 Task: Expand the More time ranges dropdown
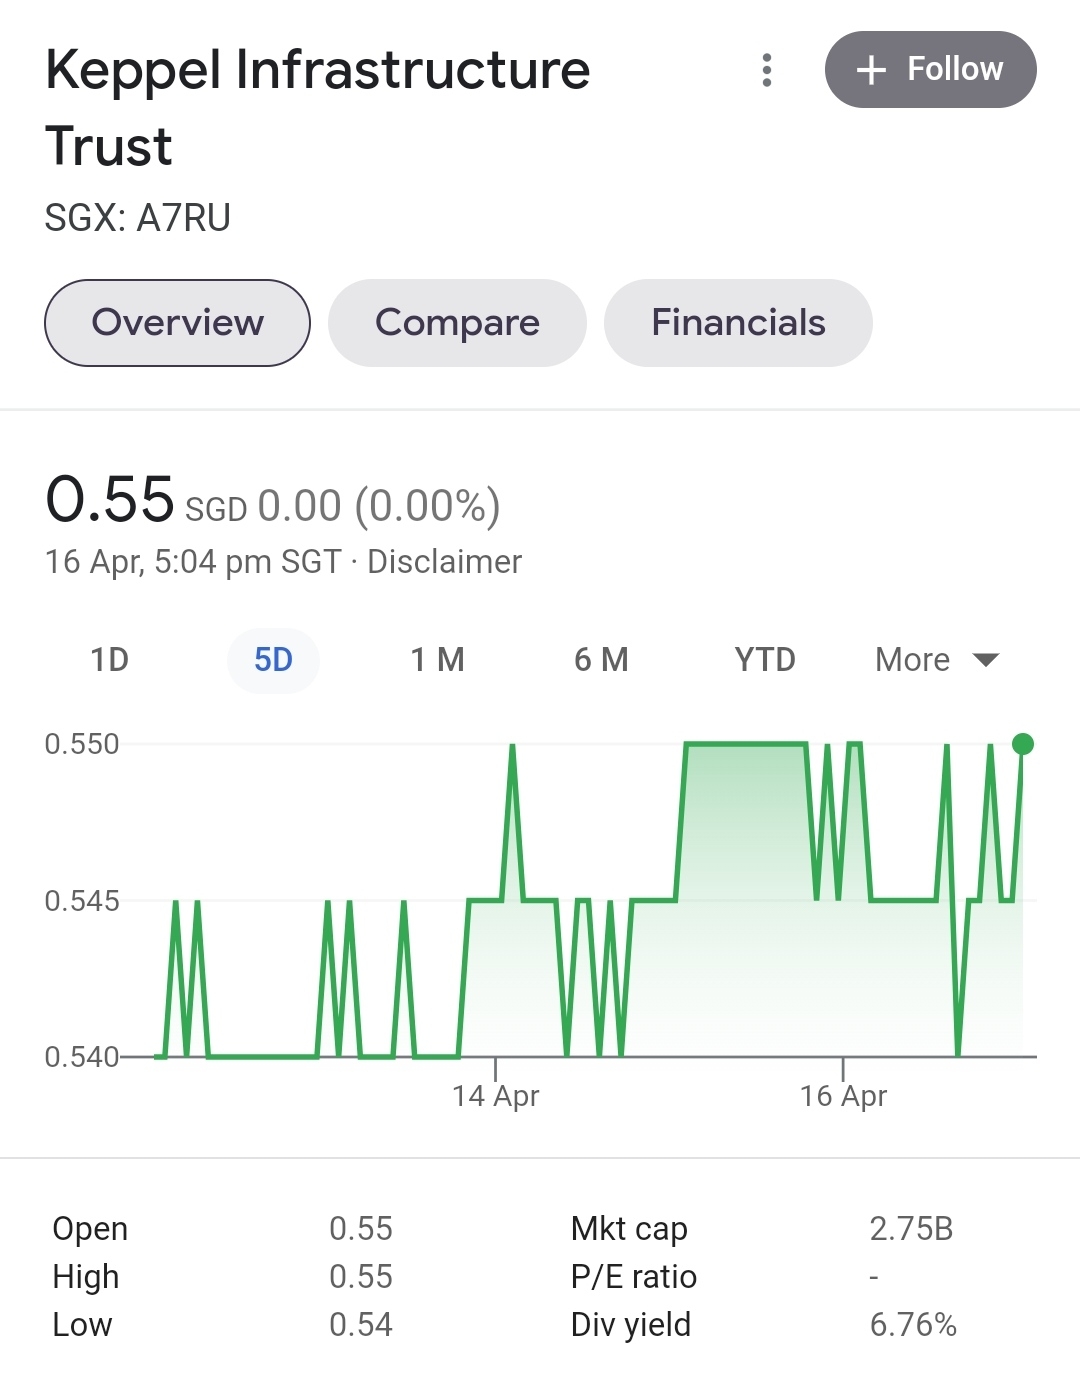pyautogui.click(x=937, y=660)
